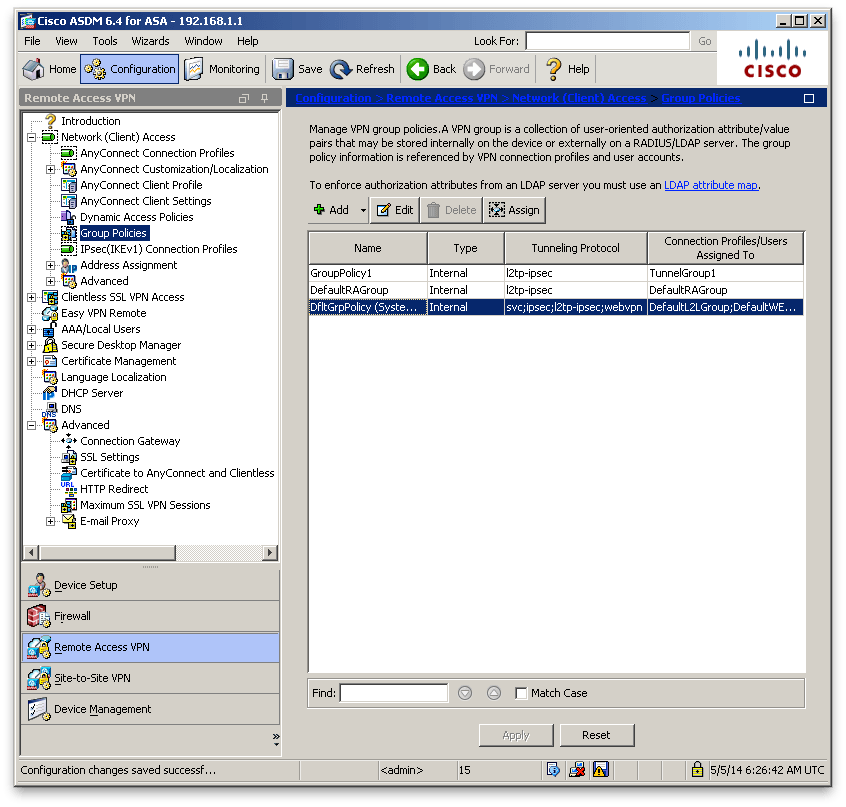The height and width of the screenshot is (807, 846).
Task: Open the Firewall section
Action: [151, 616]
